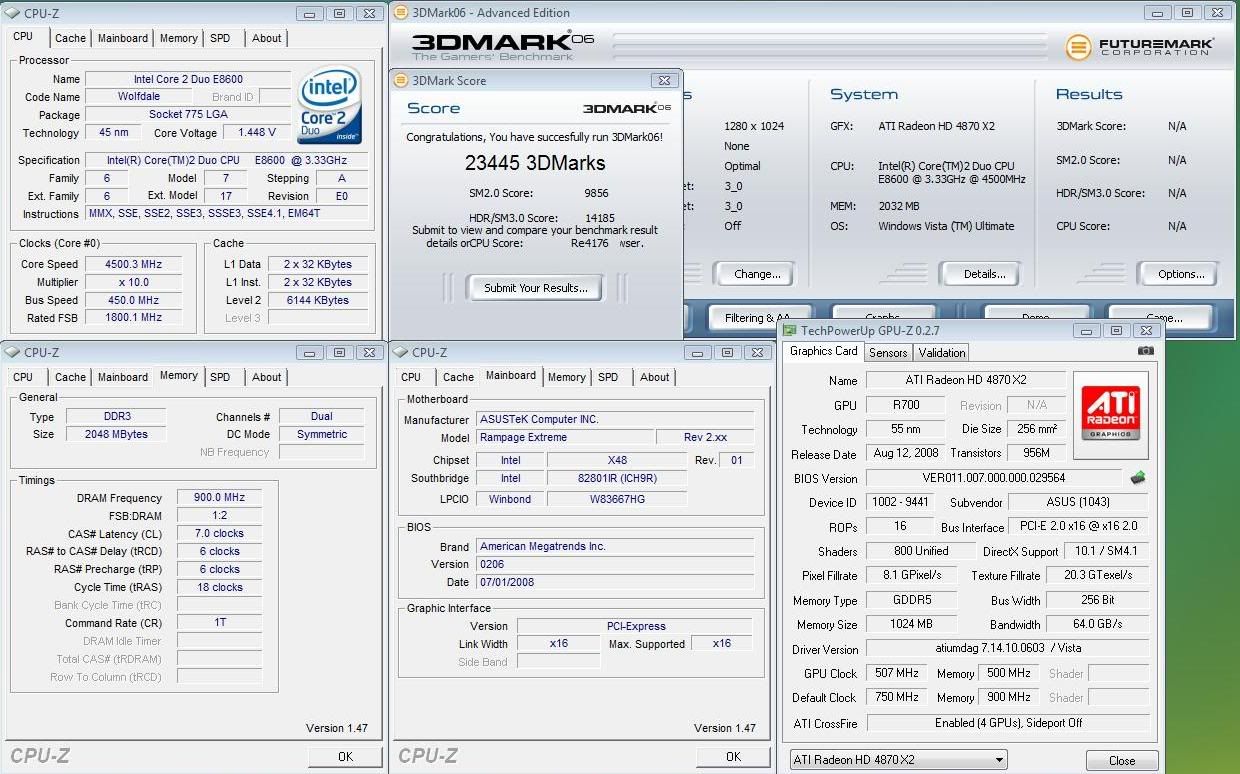1240x774 pixels.
Task: Click the GPU Clock 507 MHz field
Action: click(896, 674)
